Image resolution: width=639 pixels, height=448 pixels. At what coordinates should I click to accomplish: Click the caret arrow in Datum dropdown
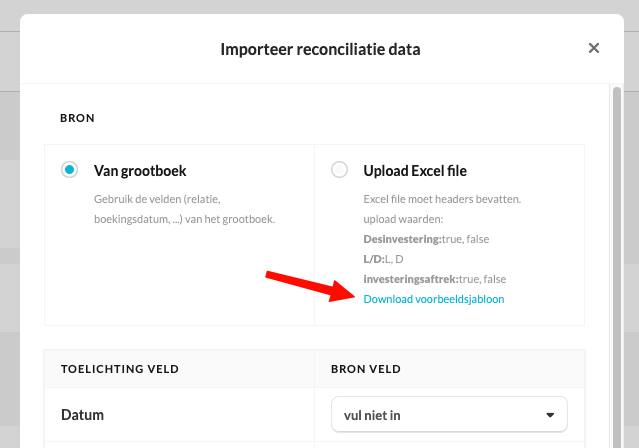coord(550,414)
